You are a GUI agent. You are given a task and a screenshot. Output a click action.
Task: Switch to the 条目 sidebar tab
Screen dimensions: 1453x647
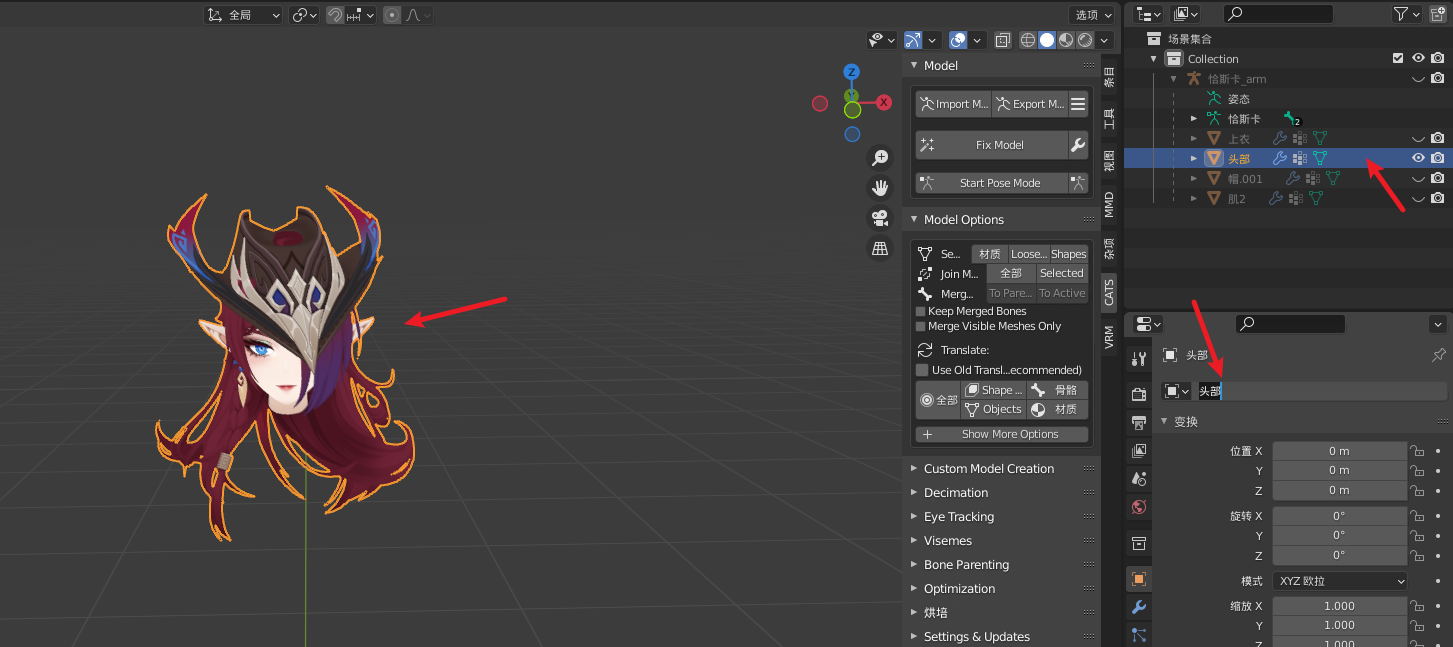[x=1109, y=77]
